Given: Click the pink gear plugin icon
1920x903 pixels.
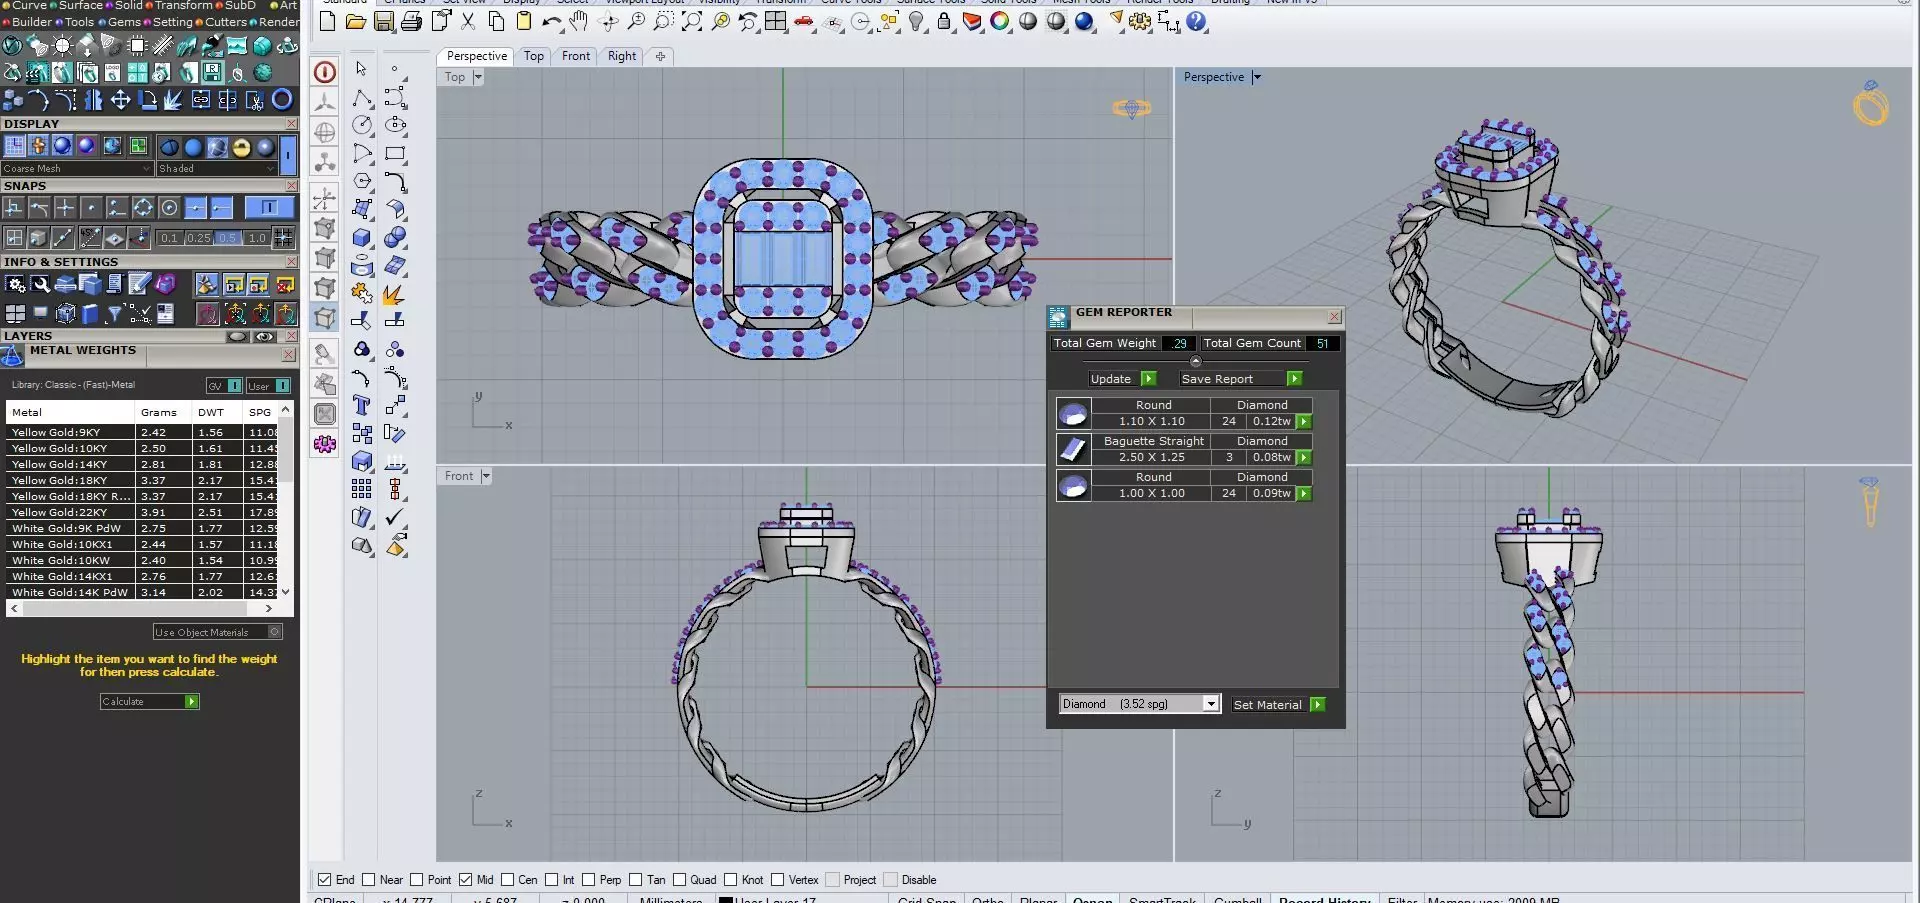Looking at the screenshot, I should 325,444.
